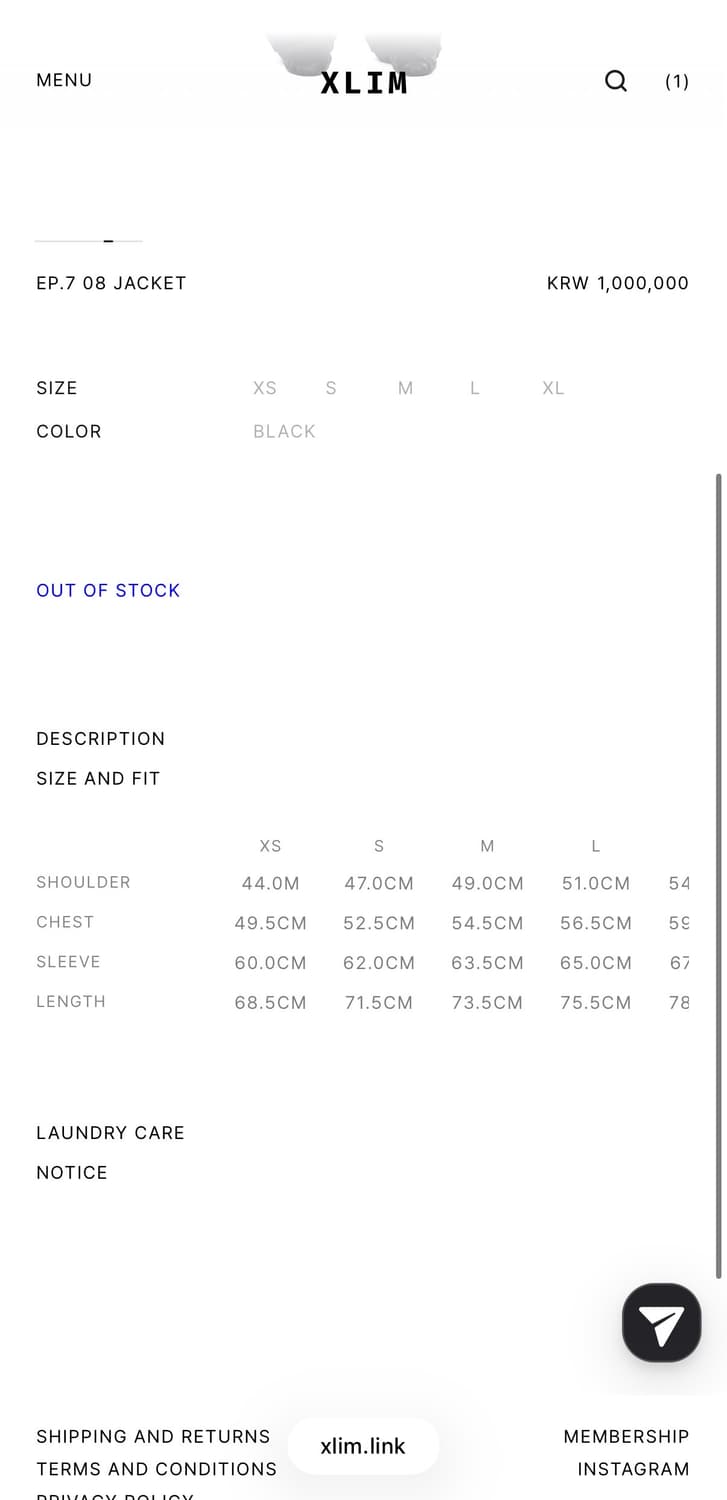Open the MENU navigation
The width and height of the screenshot is (727, 1500).
point(64,80)
